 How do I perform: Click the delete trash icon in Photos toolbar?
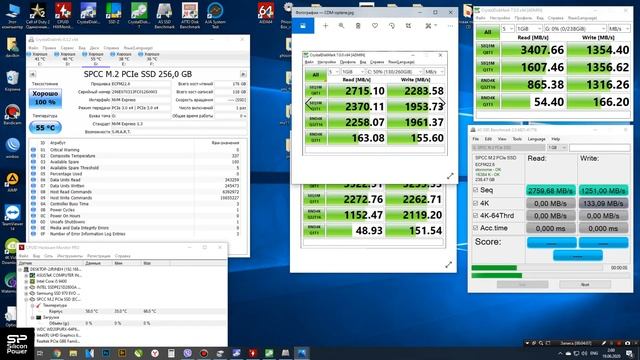(358, 26)
